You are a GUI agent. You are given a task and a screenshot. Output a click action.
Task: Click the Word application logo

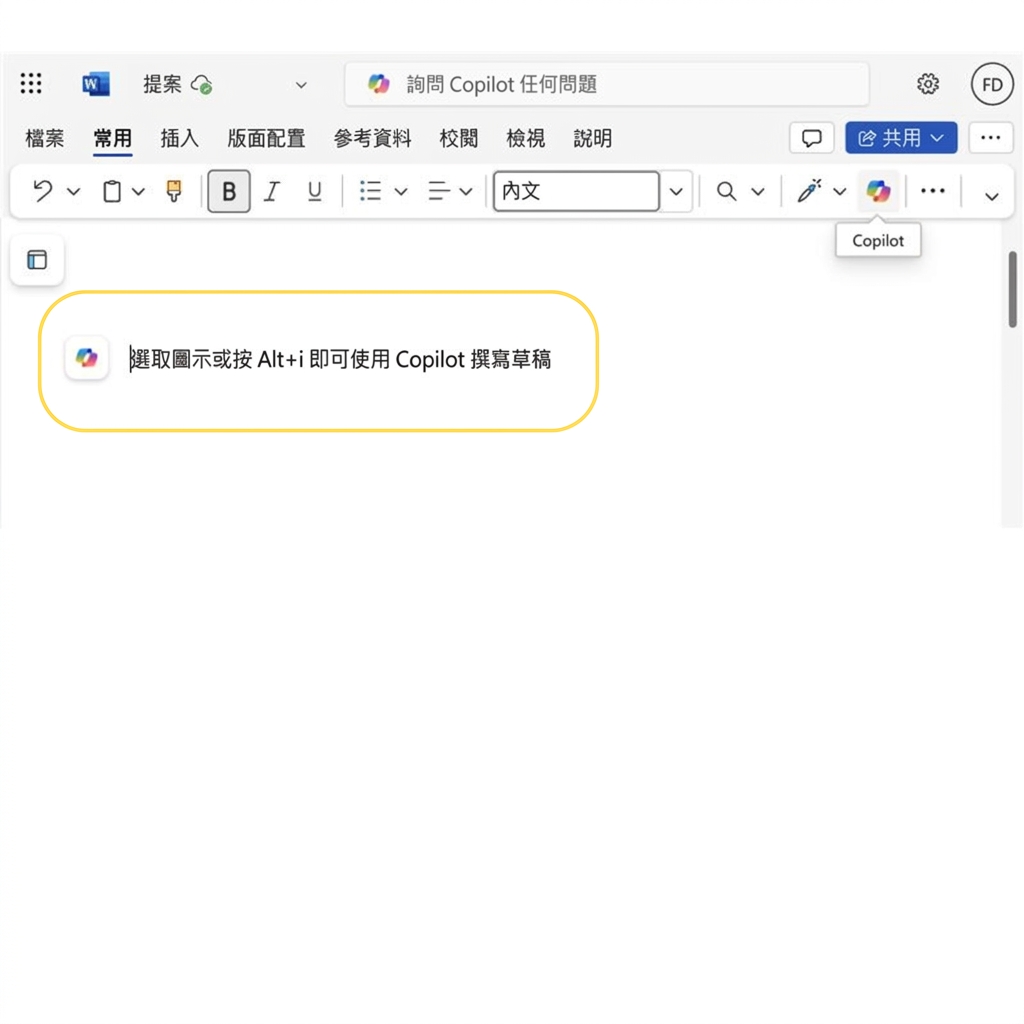pyautogui.click(x=96, y=84)
